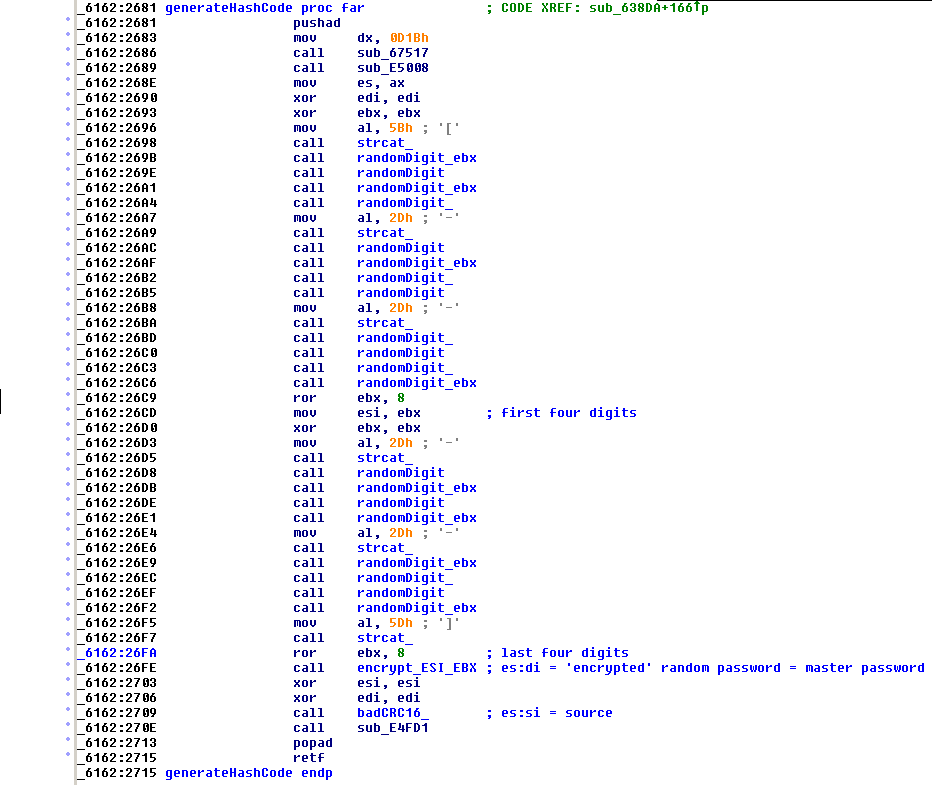Select the generateHashCode proc far label
The image size is (932, 785).
click(265, 8)
